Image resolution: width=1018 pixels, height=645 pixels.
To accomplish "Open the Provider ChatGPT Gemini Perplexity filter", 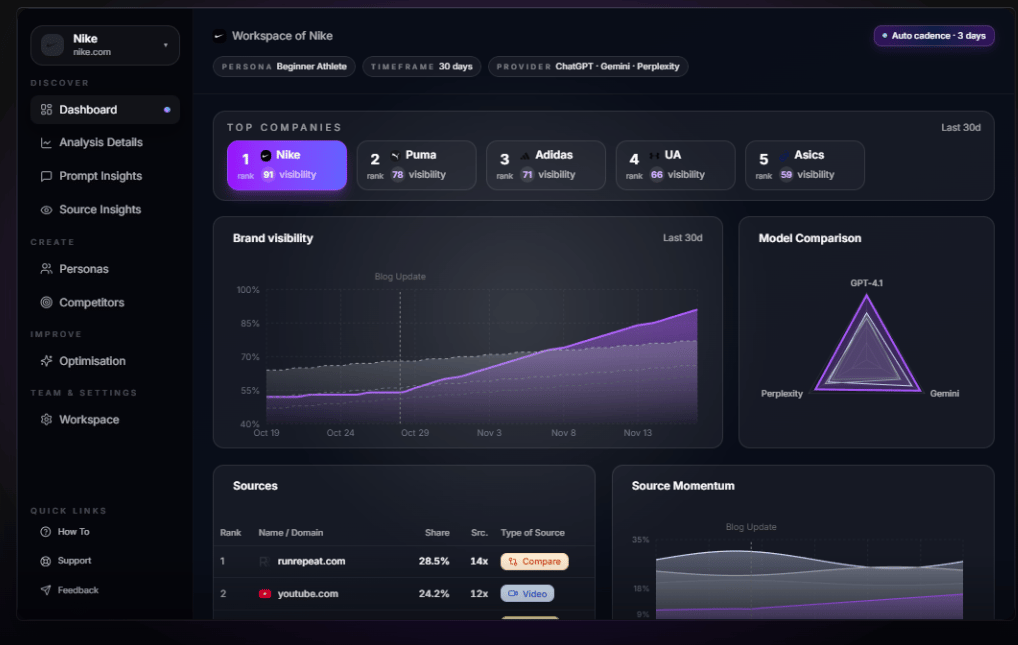I will click(588, 66).
